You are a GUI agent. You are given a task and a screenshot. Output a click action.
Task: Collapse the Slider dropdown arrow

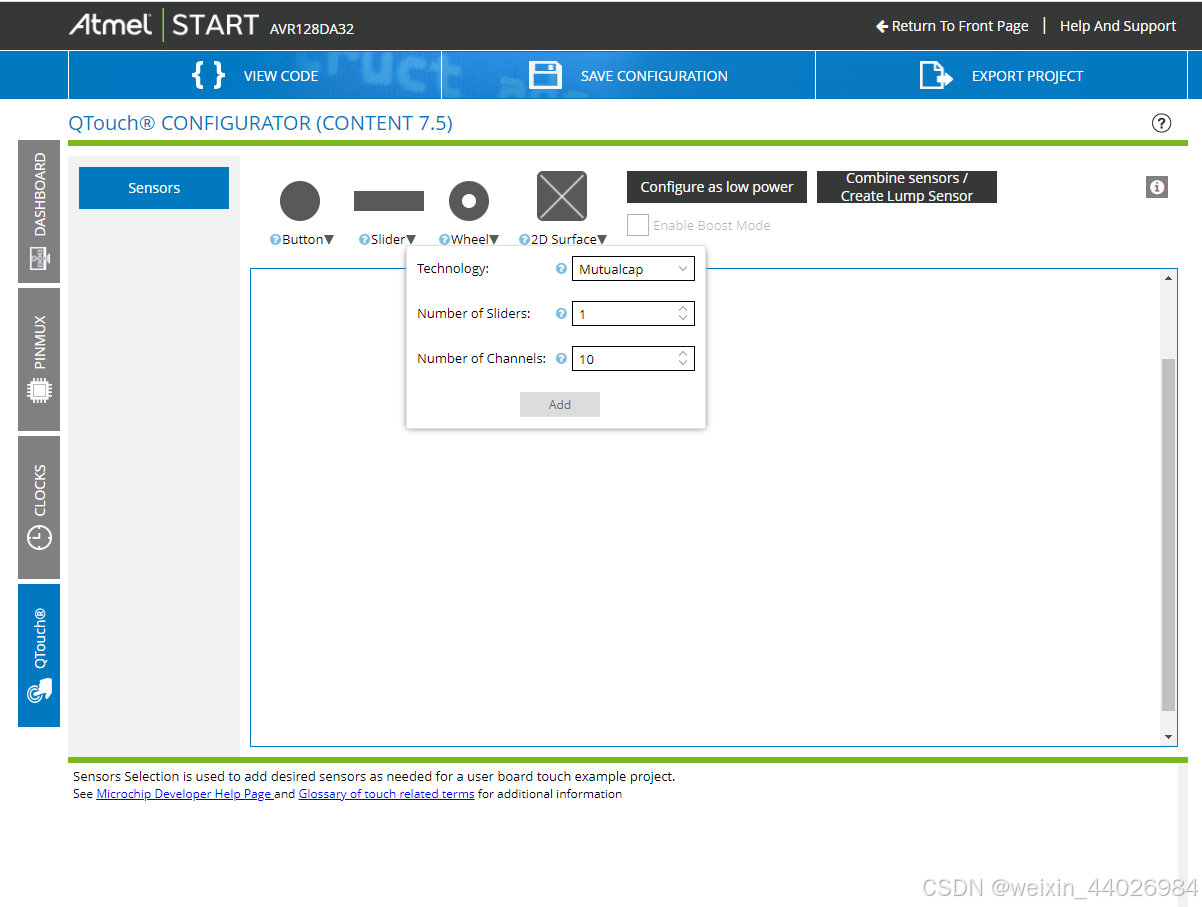click(411, 240)
